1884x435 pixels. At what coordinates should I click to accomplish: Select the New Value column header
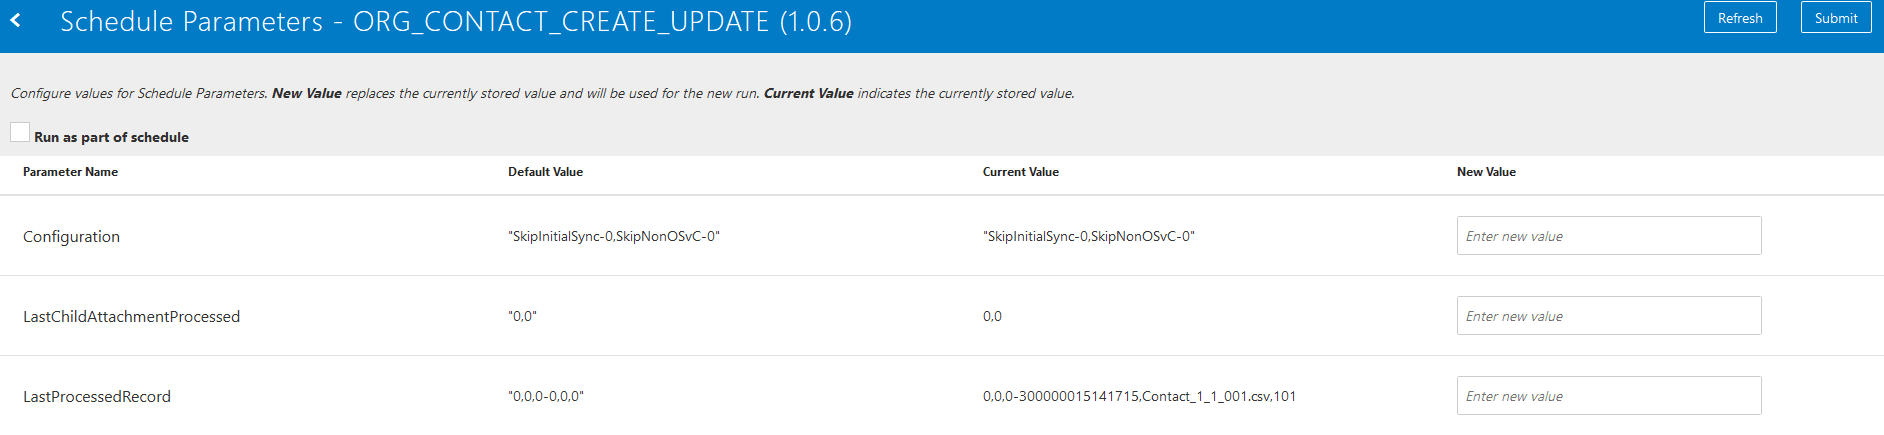tap(1486, 172)
